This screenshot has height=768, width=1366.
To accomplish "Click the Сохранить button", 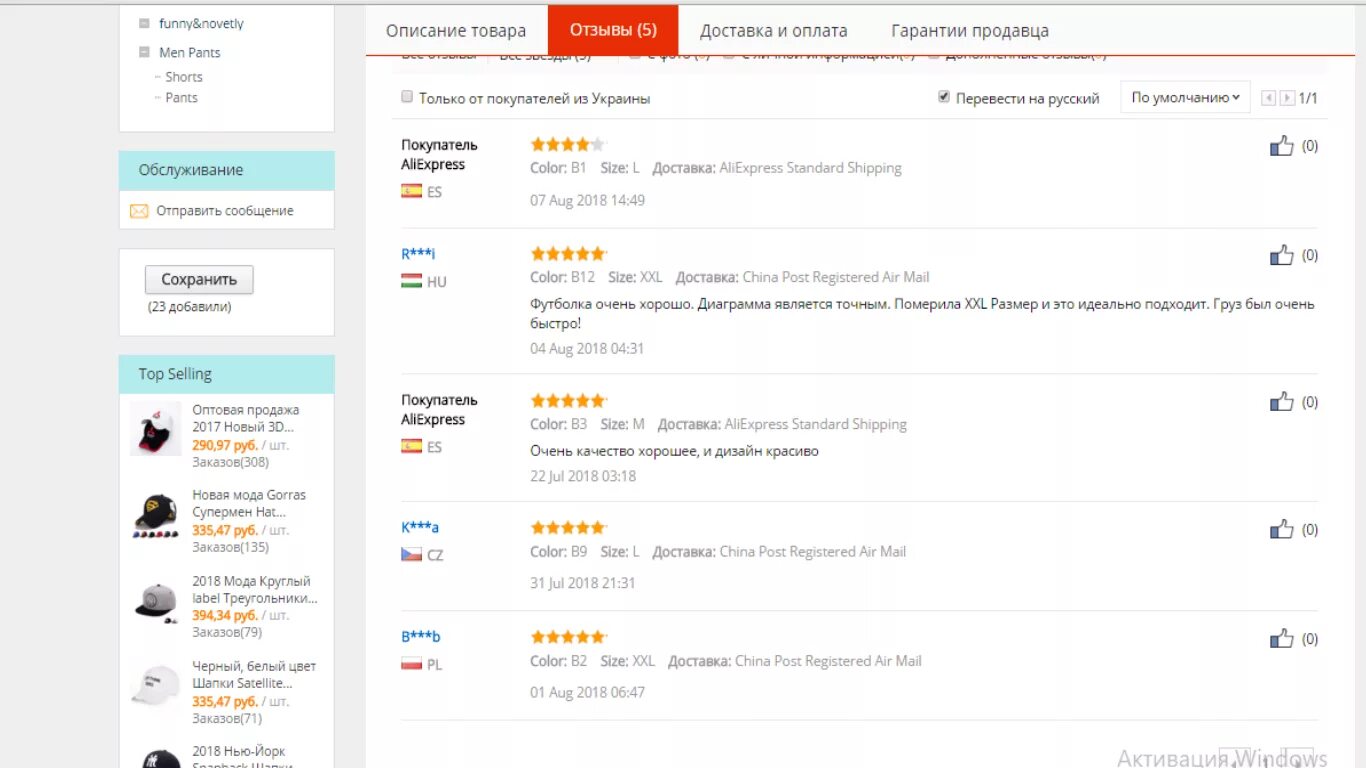I will click(199, 279).
